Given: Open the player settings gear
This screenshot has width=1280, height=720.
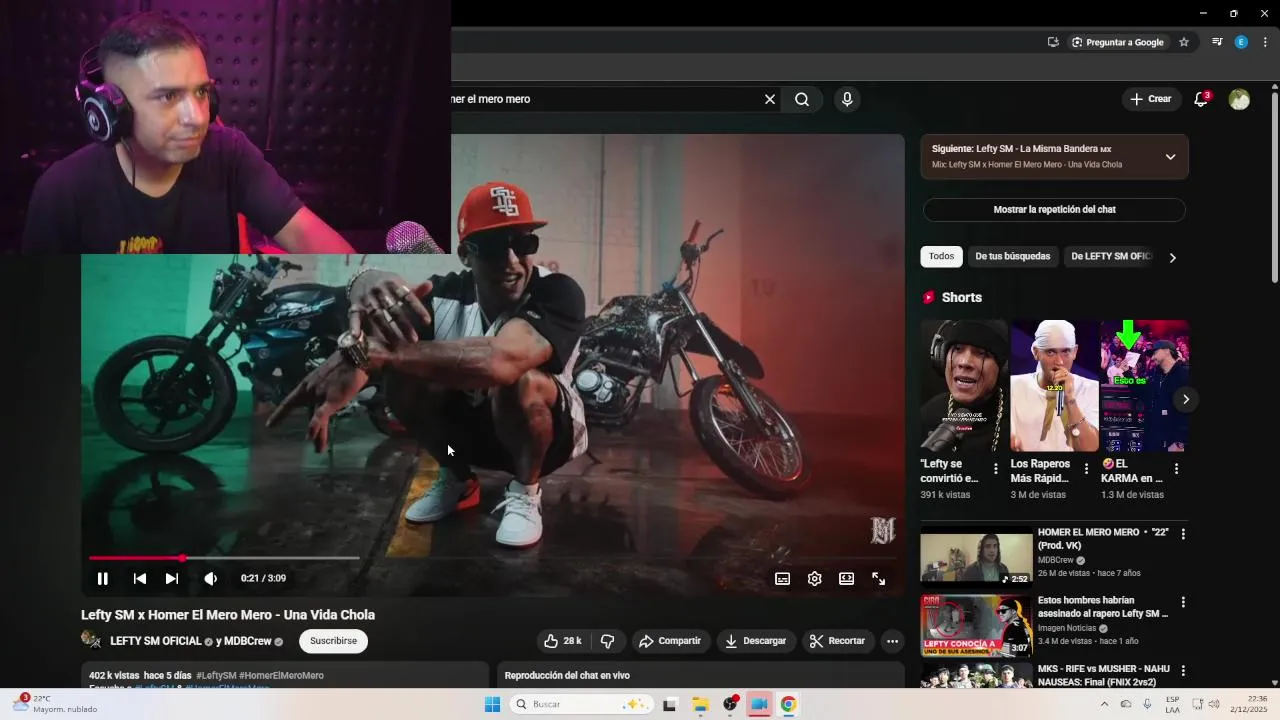Looking at the screenshot, I should tap(814, 578).
